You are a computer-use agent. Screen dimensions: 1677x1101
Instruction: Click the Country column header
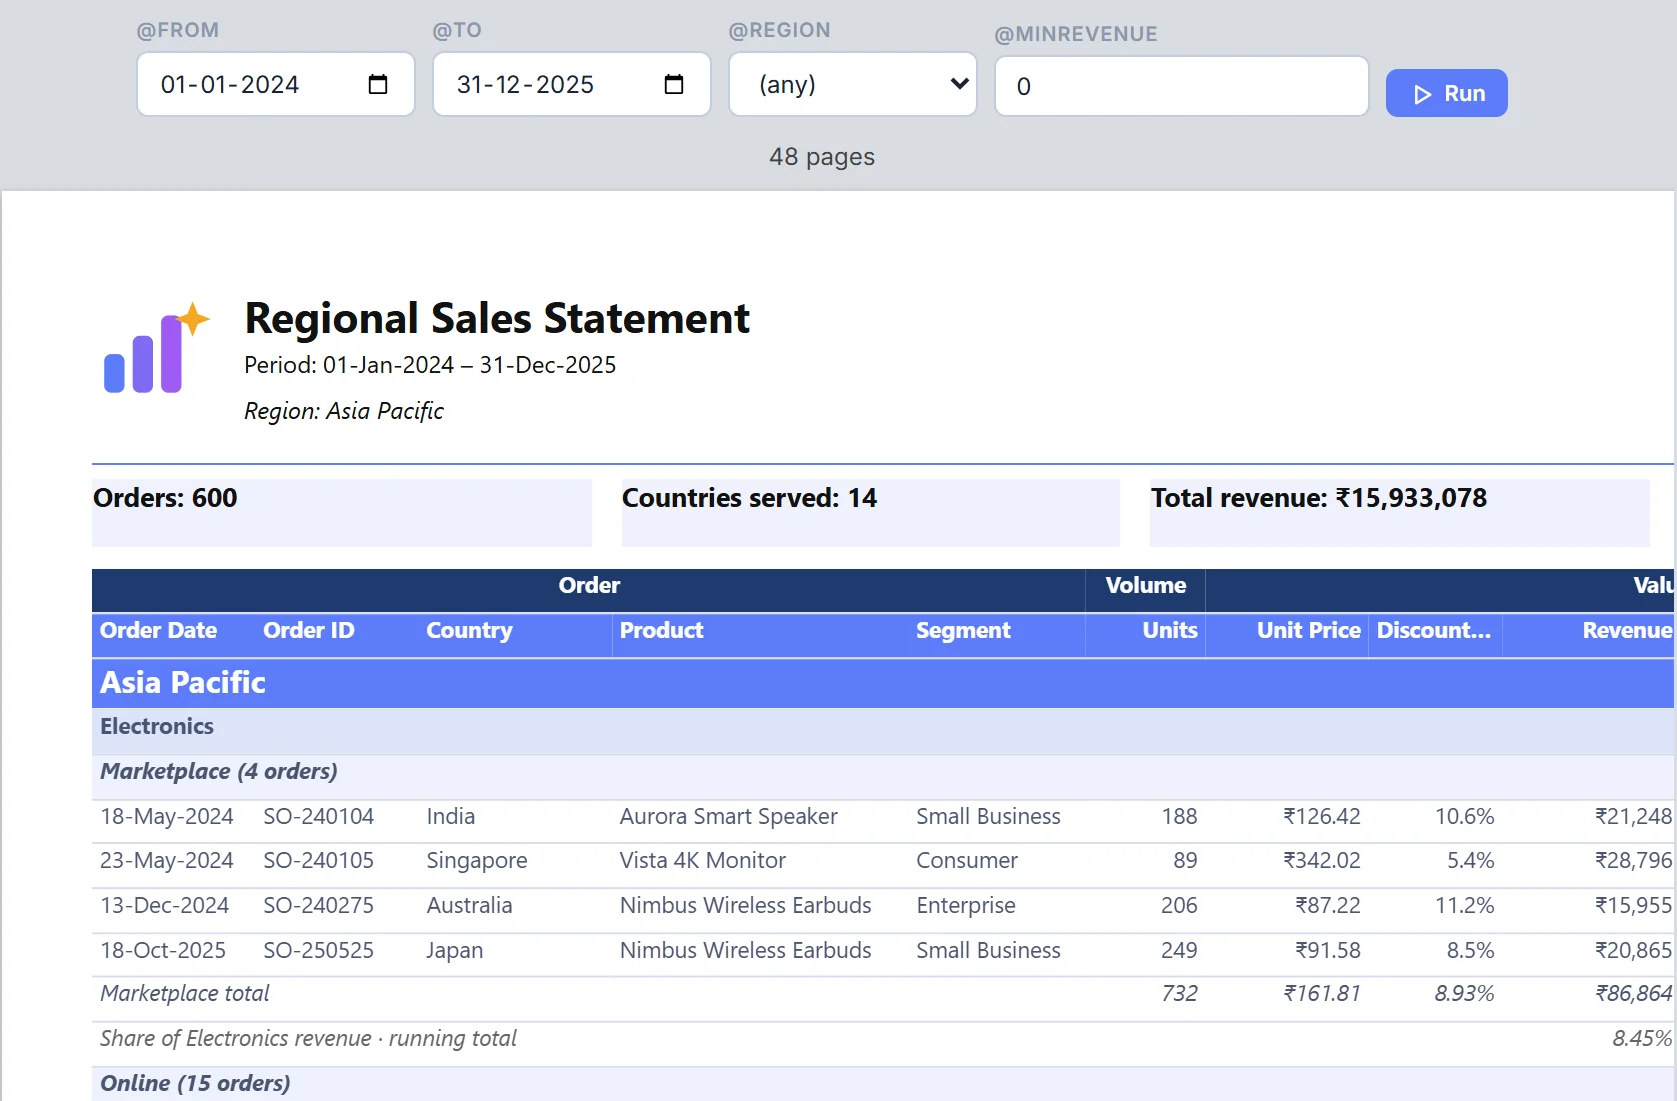point(470,631)
